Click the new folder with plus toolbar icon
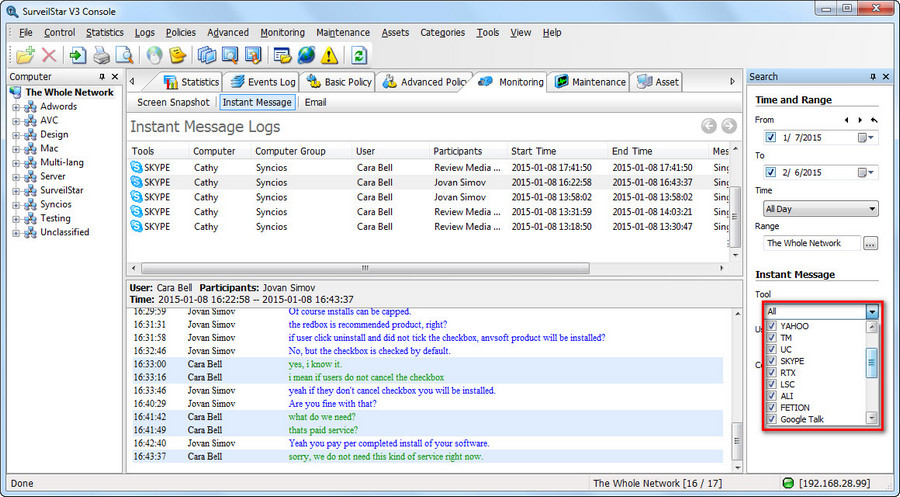This screenshot has width=900, height=497. click(x=25, y=55)
